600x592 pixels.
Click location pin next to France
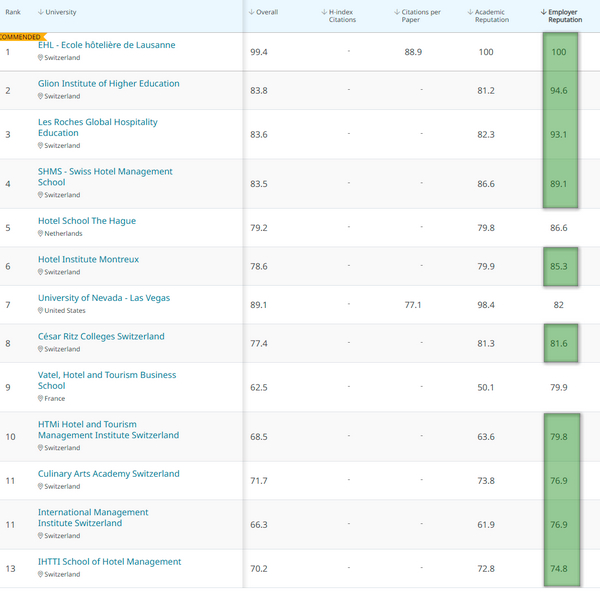[x=40, y=398]
